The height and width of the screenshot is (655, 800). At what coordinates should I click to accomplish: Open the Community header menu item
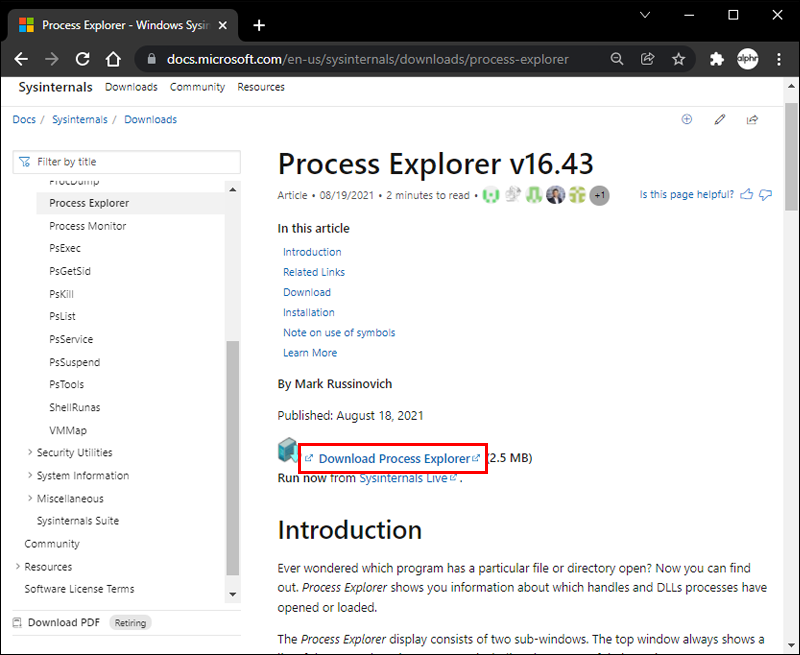tap(197, 87)
